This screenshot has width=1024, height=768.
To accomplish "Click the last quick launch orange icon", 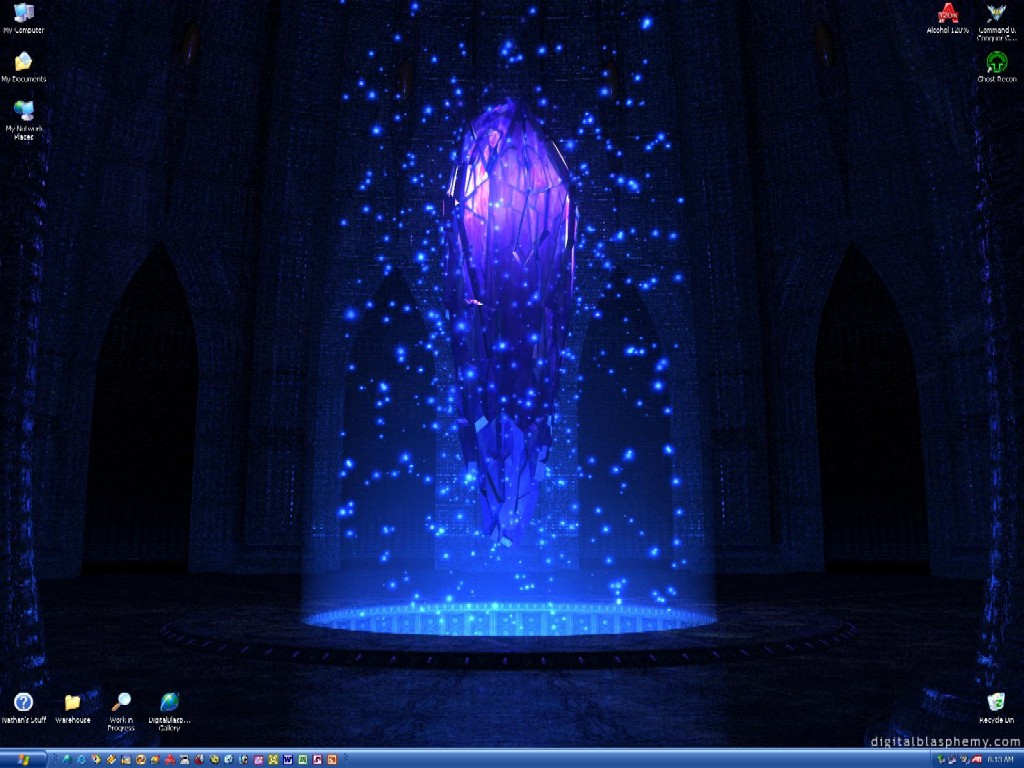I will tap(331, 759).
